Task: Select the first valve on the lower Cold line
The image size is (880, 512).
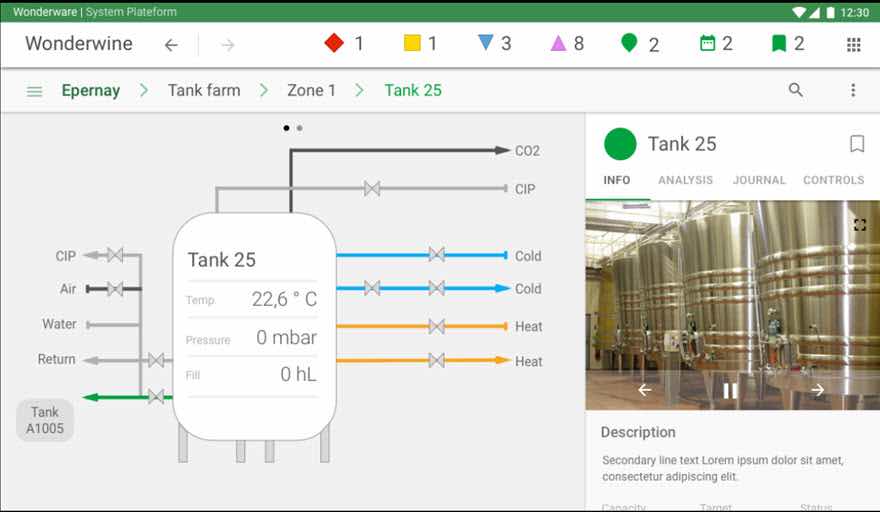Action: (x=372, y=288)
